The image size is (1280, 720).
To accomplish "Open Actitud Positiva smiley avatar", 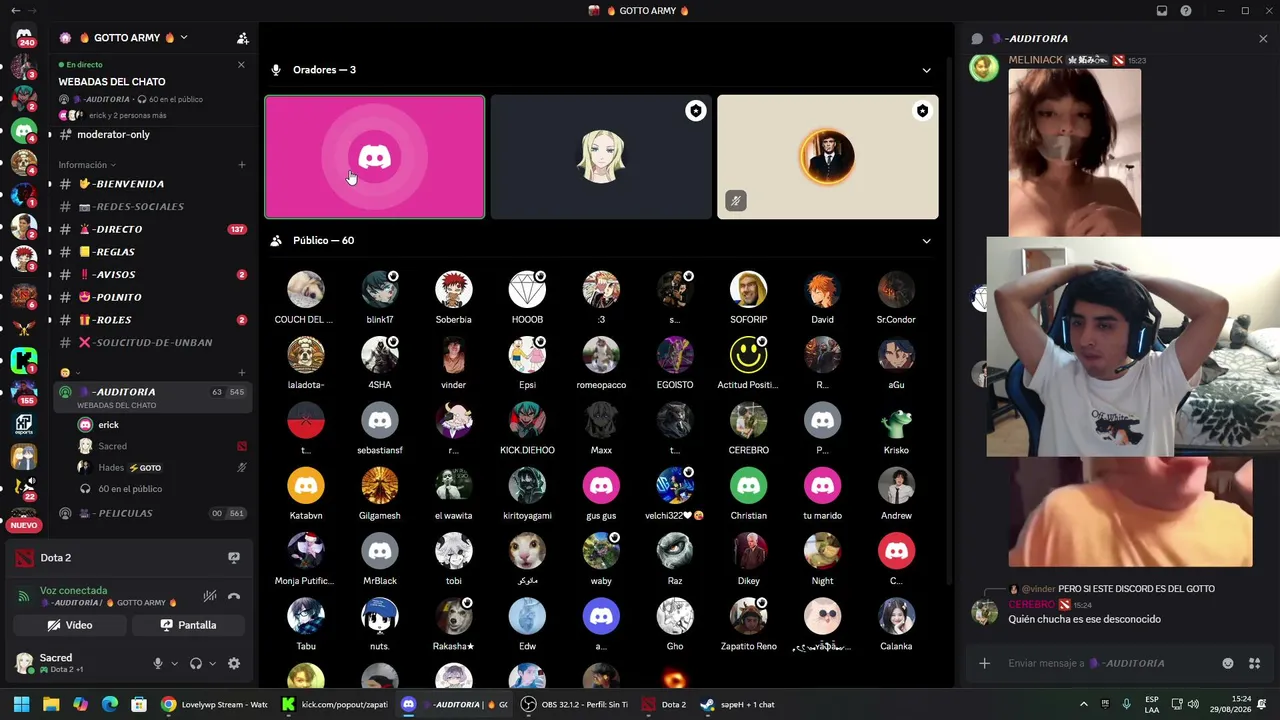I will [x=749, y=355].
